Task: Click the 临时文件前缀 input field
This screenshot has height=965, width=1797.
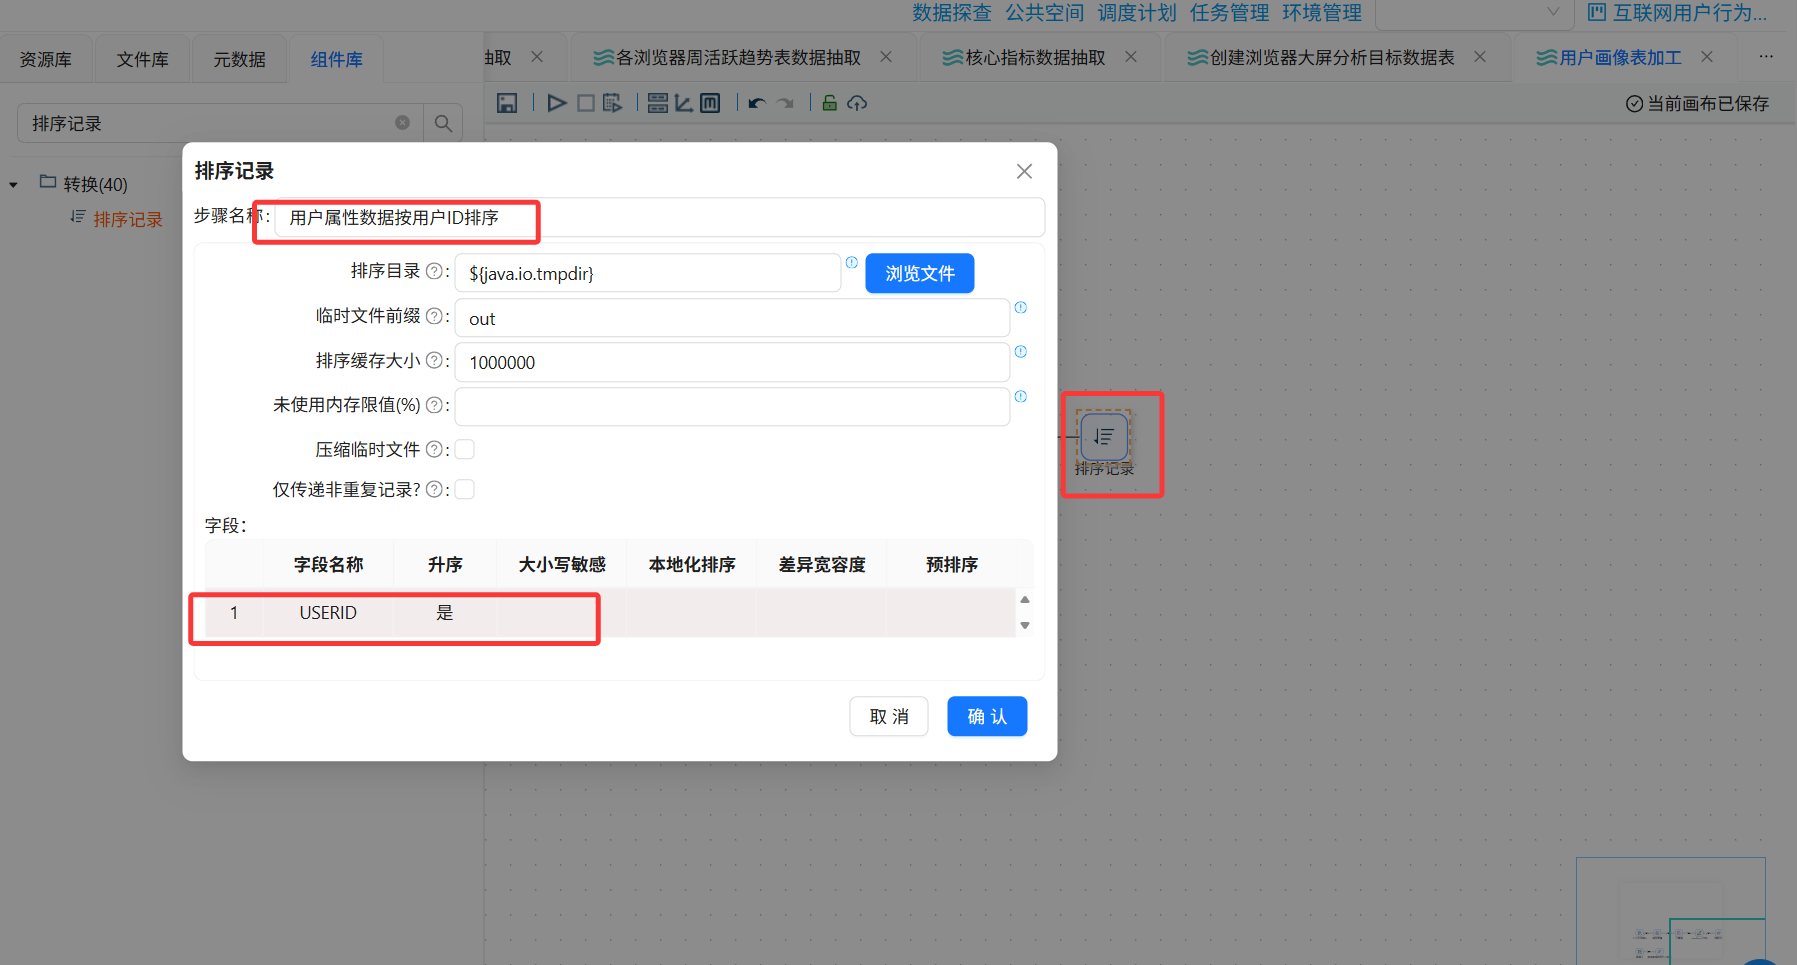Action: point(732,318)
